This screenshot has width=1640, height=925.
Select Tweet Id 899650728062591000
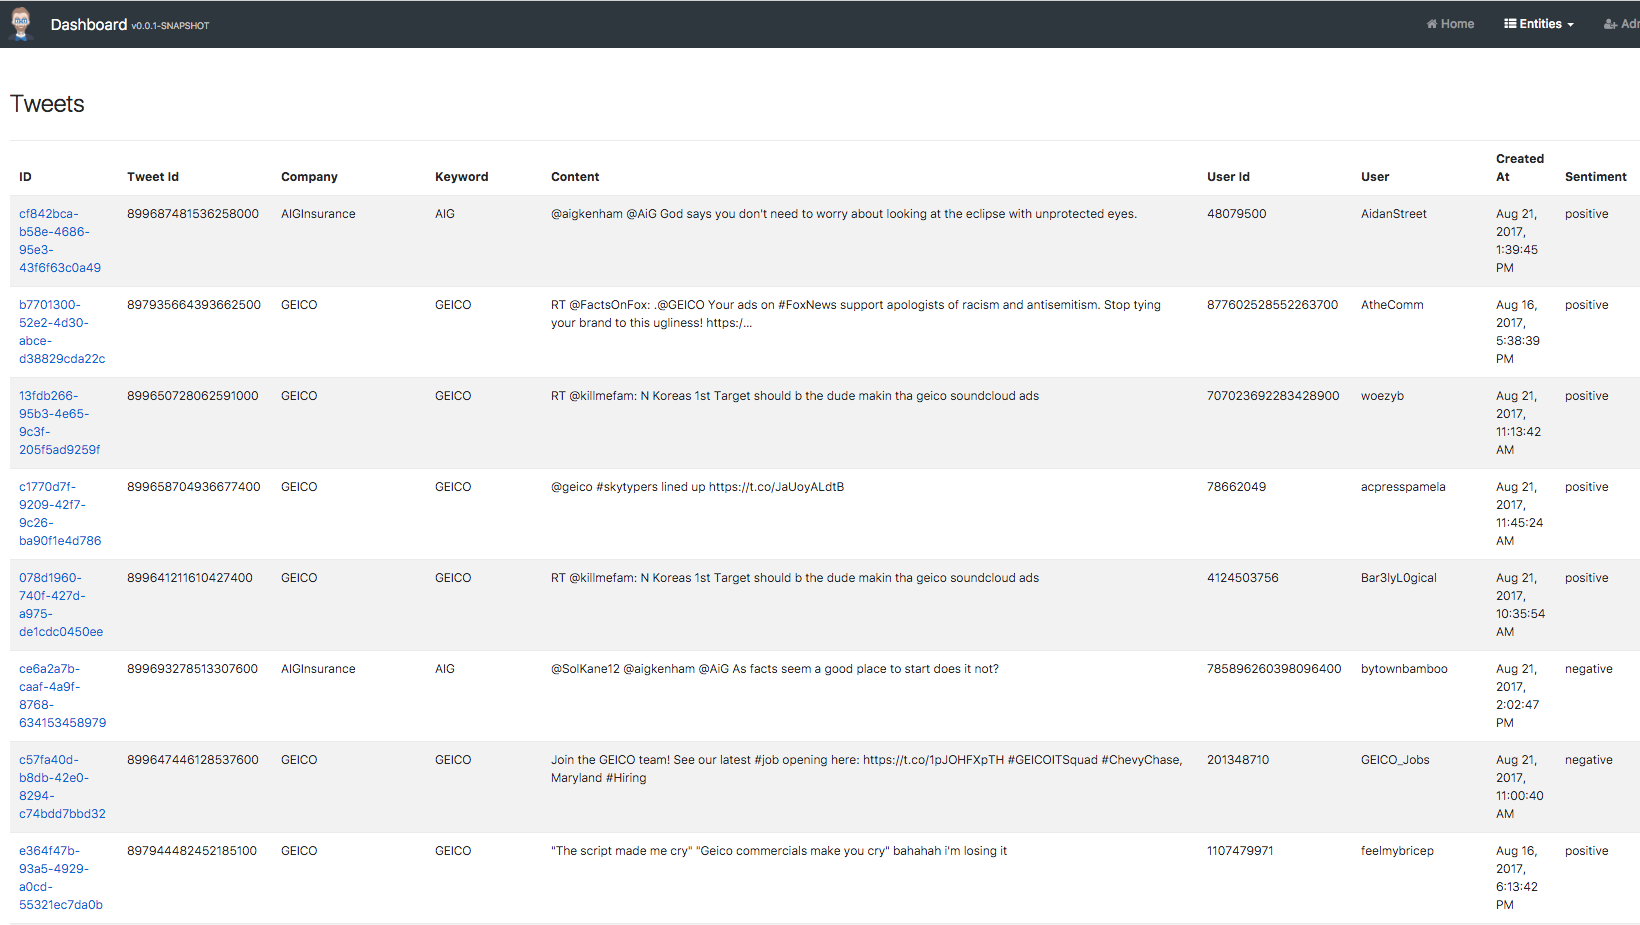click(x=193, y=396)
